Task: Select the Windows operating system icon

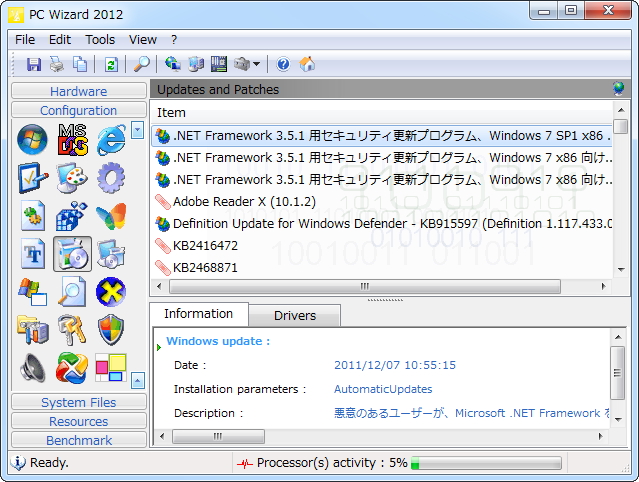Action: click(33, 140)
